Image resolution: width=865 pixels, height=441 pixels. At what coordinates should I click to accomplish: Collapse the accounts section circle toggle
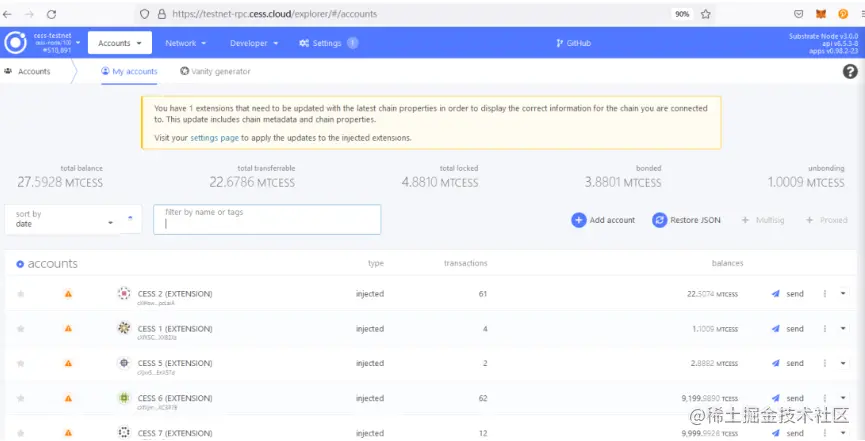click(x=20, y=264)
